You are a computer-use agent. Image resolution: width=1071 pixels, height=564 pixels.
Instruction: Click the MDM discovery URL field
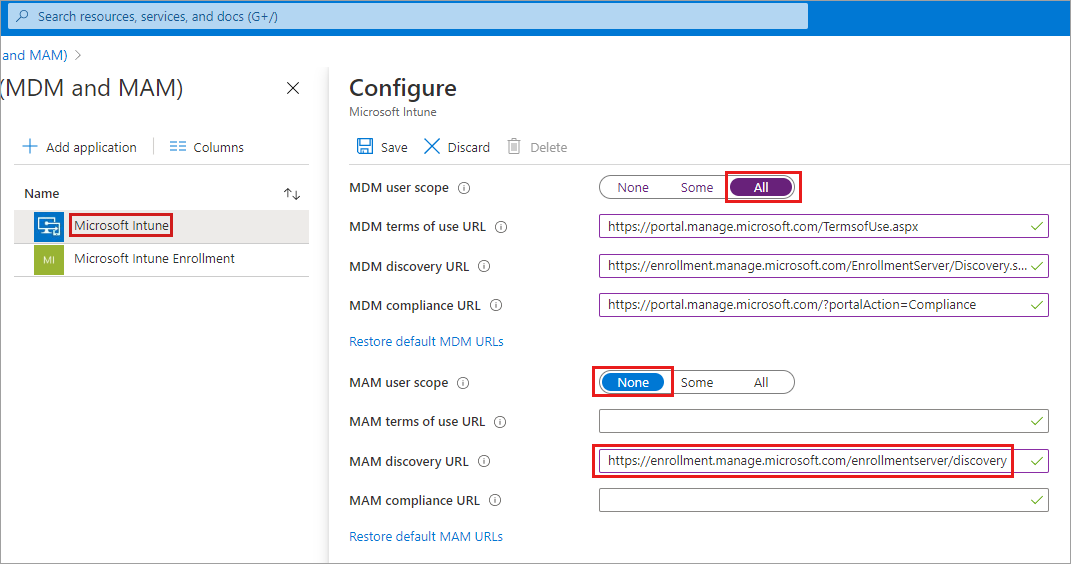(x=824, y=266)
